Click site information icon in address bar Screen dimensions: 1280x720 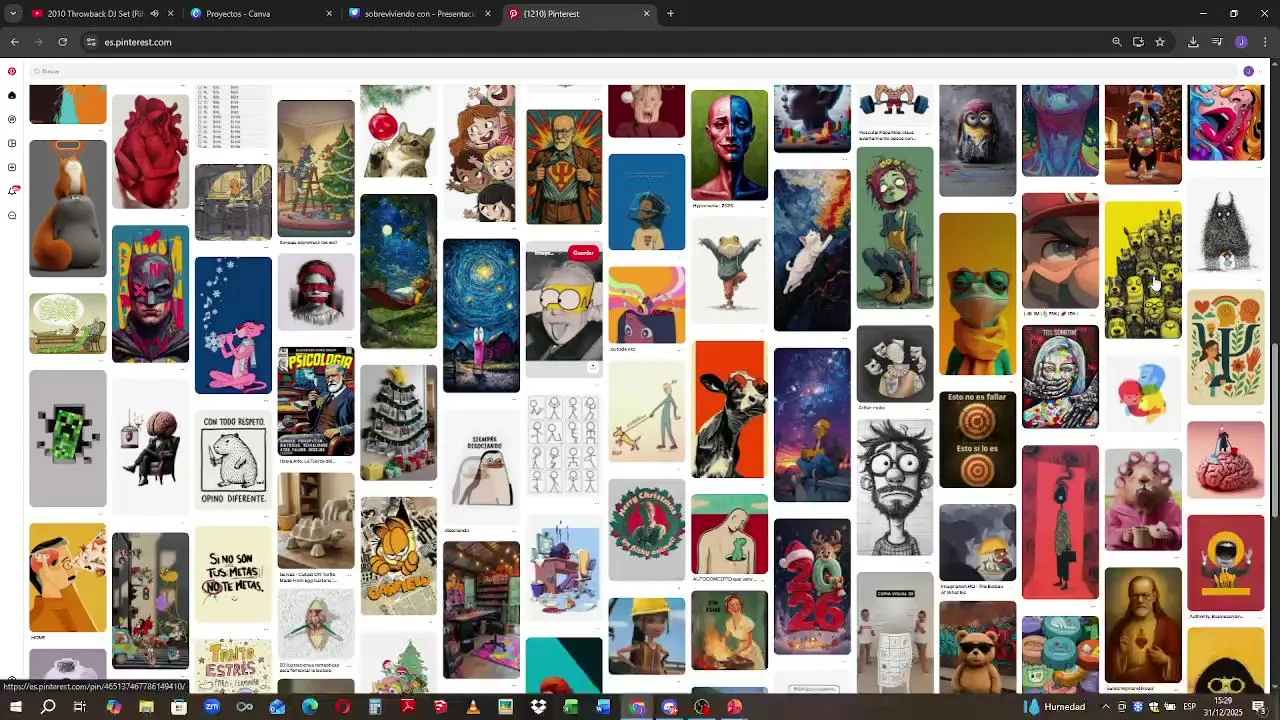click(91, 42)
